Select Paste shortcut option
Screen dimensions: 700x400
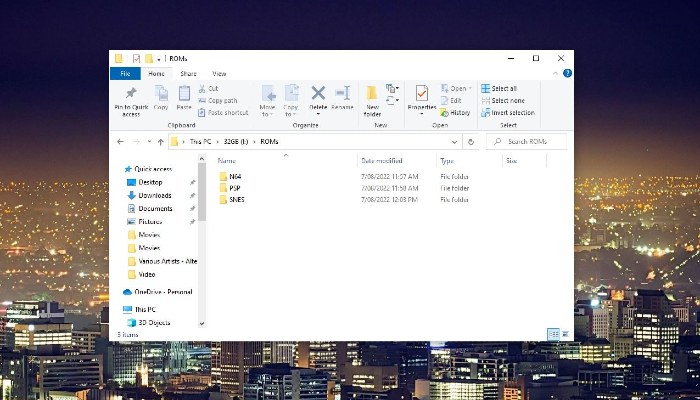pos(223,112)
